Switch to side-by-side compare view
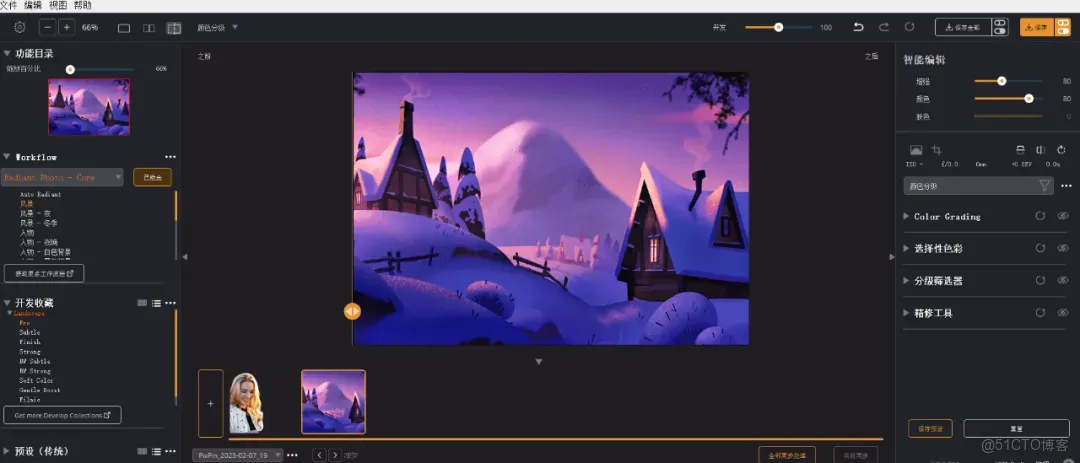Screen dimensions: 1080x463 pos(149,28)
